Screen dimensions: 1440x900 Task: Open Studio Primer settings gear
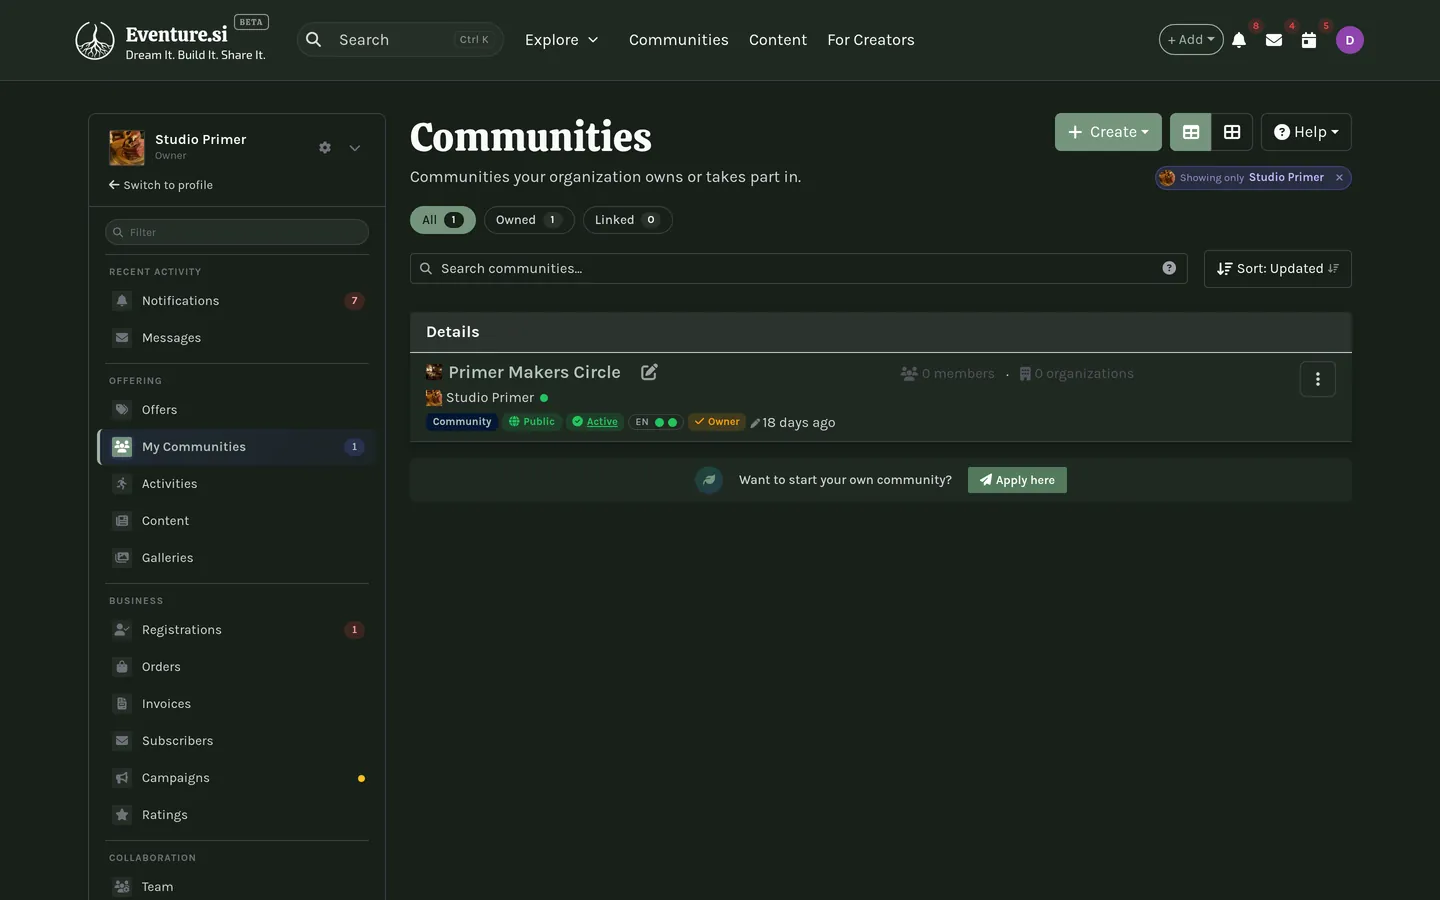(325, 148)
